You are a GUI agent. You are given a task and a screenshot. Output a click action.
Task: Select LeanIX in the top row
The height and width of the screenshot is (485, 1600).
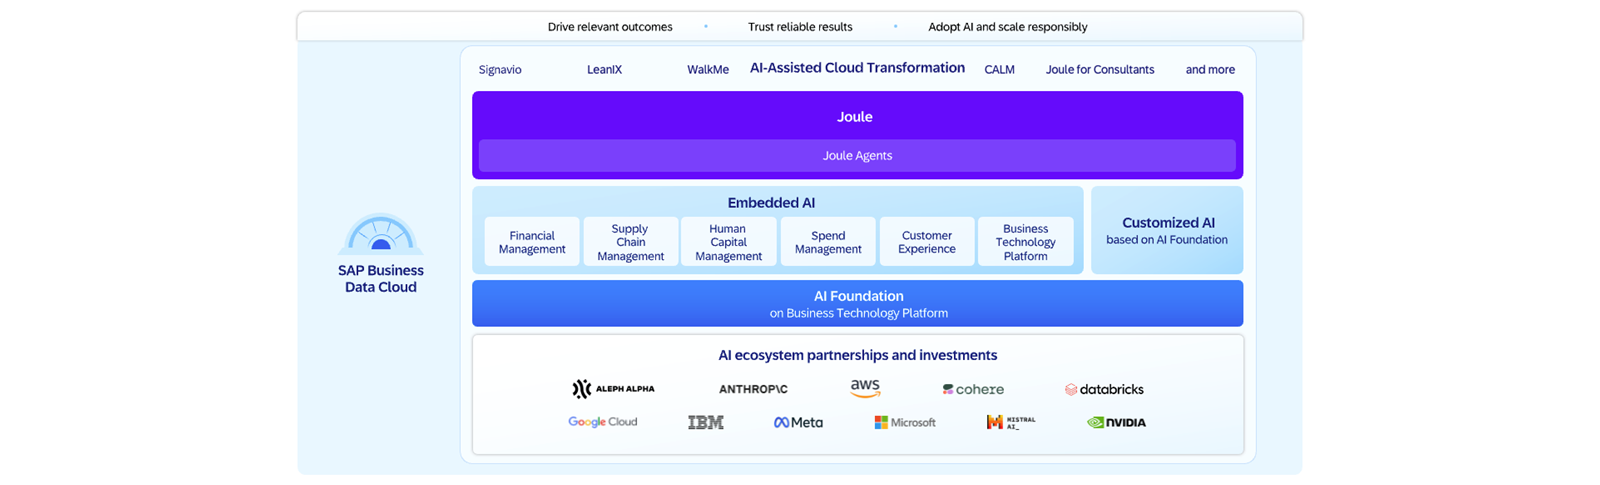pos(604,70)
